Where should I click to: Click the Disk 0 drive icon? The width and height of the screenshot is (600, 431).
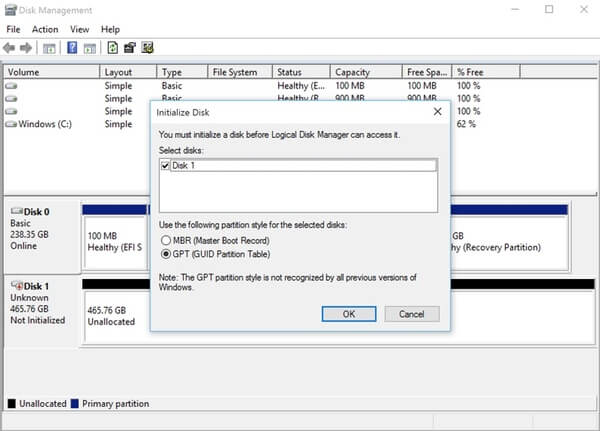pyautogui.click(x=16, y=211)
